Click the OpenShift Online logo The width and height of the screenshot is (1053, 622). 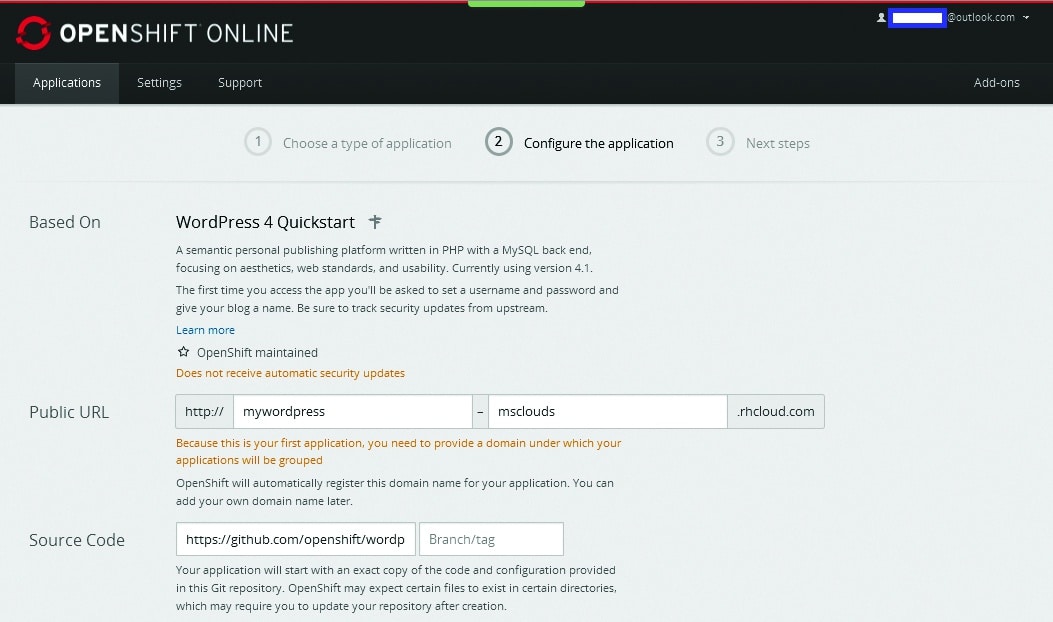pos(155,33)
